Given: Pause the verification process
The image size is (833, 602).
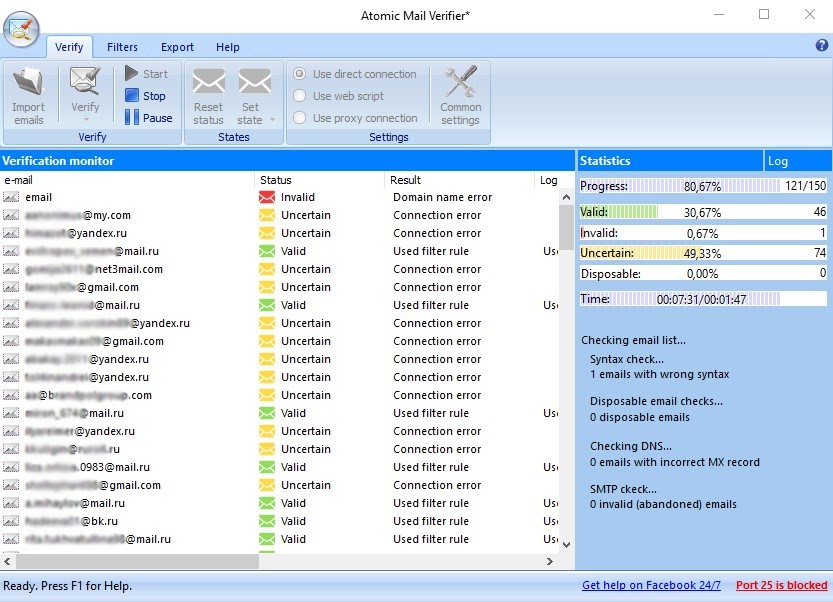Looking at the screenshot, I should (149, 117).
